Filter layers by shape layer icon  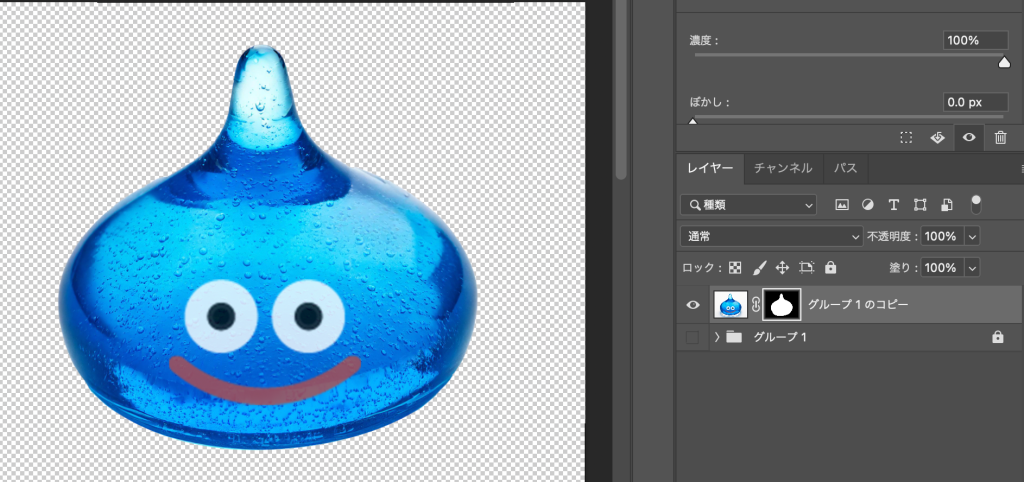coord(920,205)
